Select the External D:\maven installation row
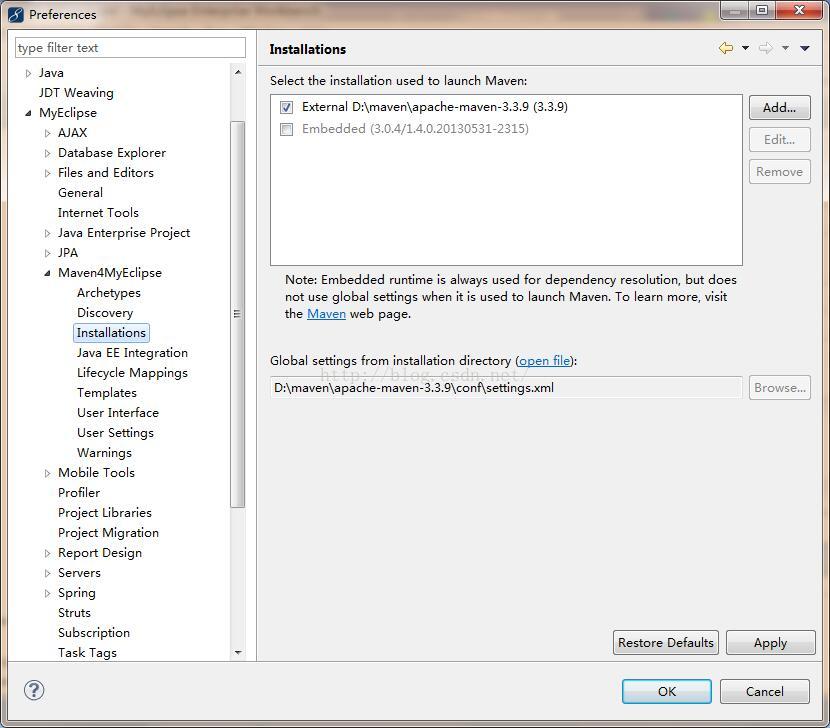The image size is (830, 728). 435,107
